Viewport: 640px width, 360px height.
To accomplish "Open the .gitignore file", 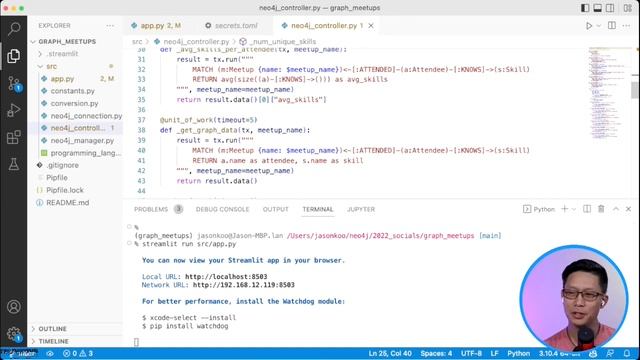I will click(62, 165).
